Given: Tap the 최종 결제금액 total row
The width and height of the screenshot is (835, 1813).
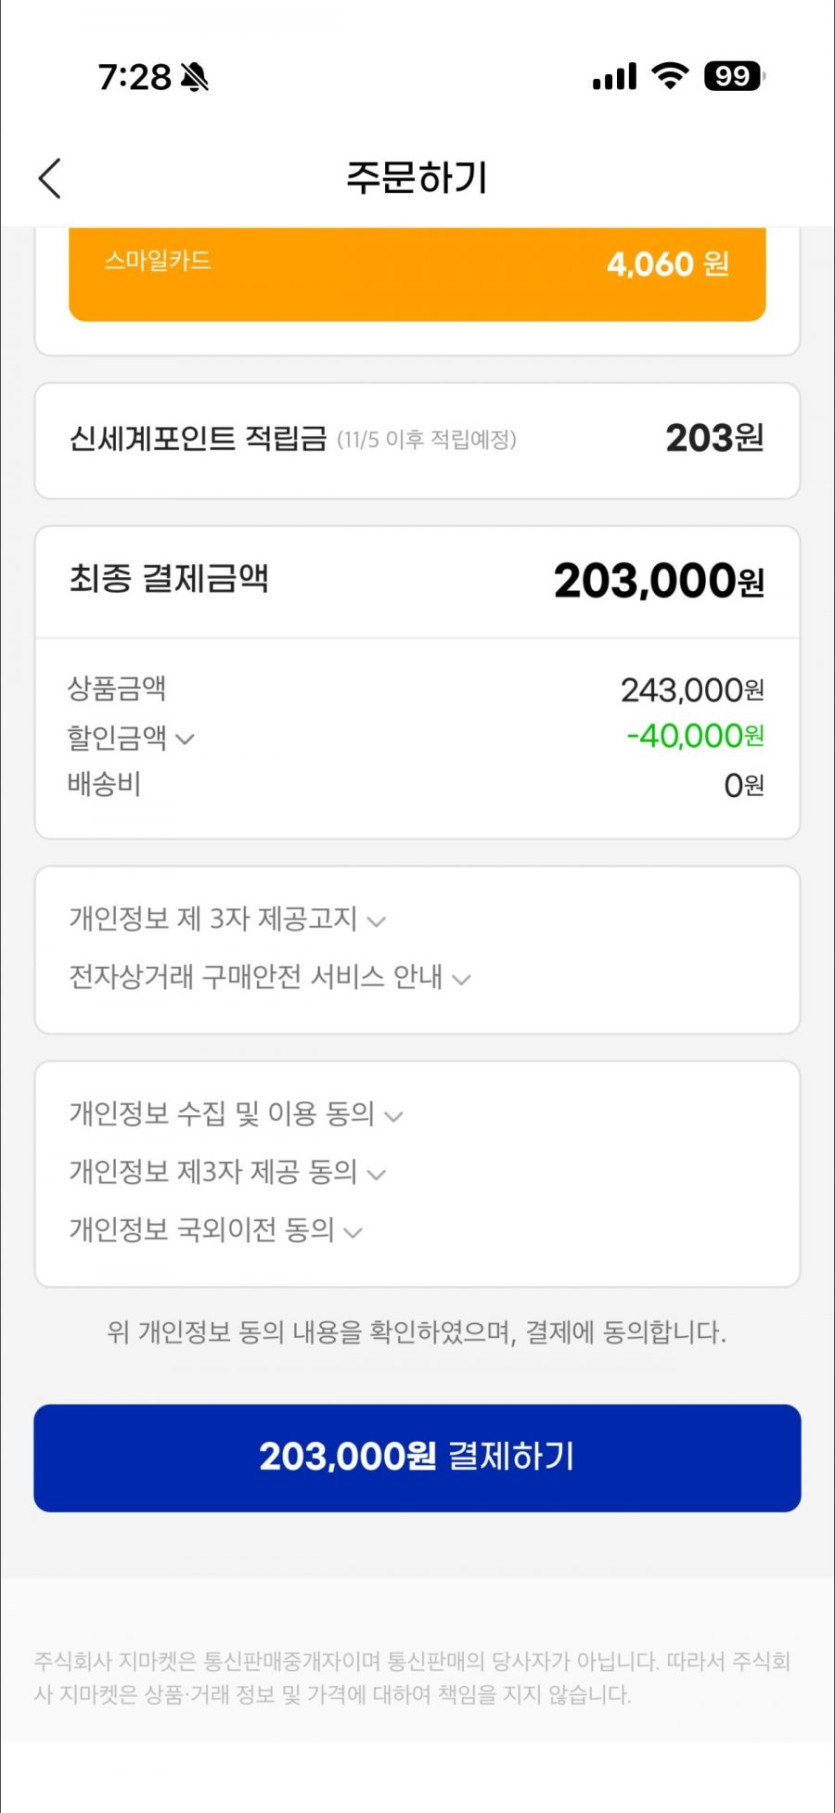Looking at the screenshot, I should pos(417,580).
